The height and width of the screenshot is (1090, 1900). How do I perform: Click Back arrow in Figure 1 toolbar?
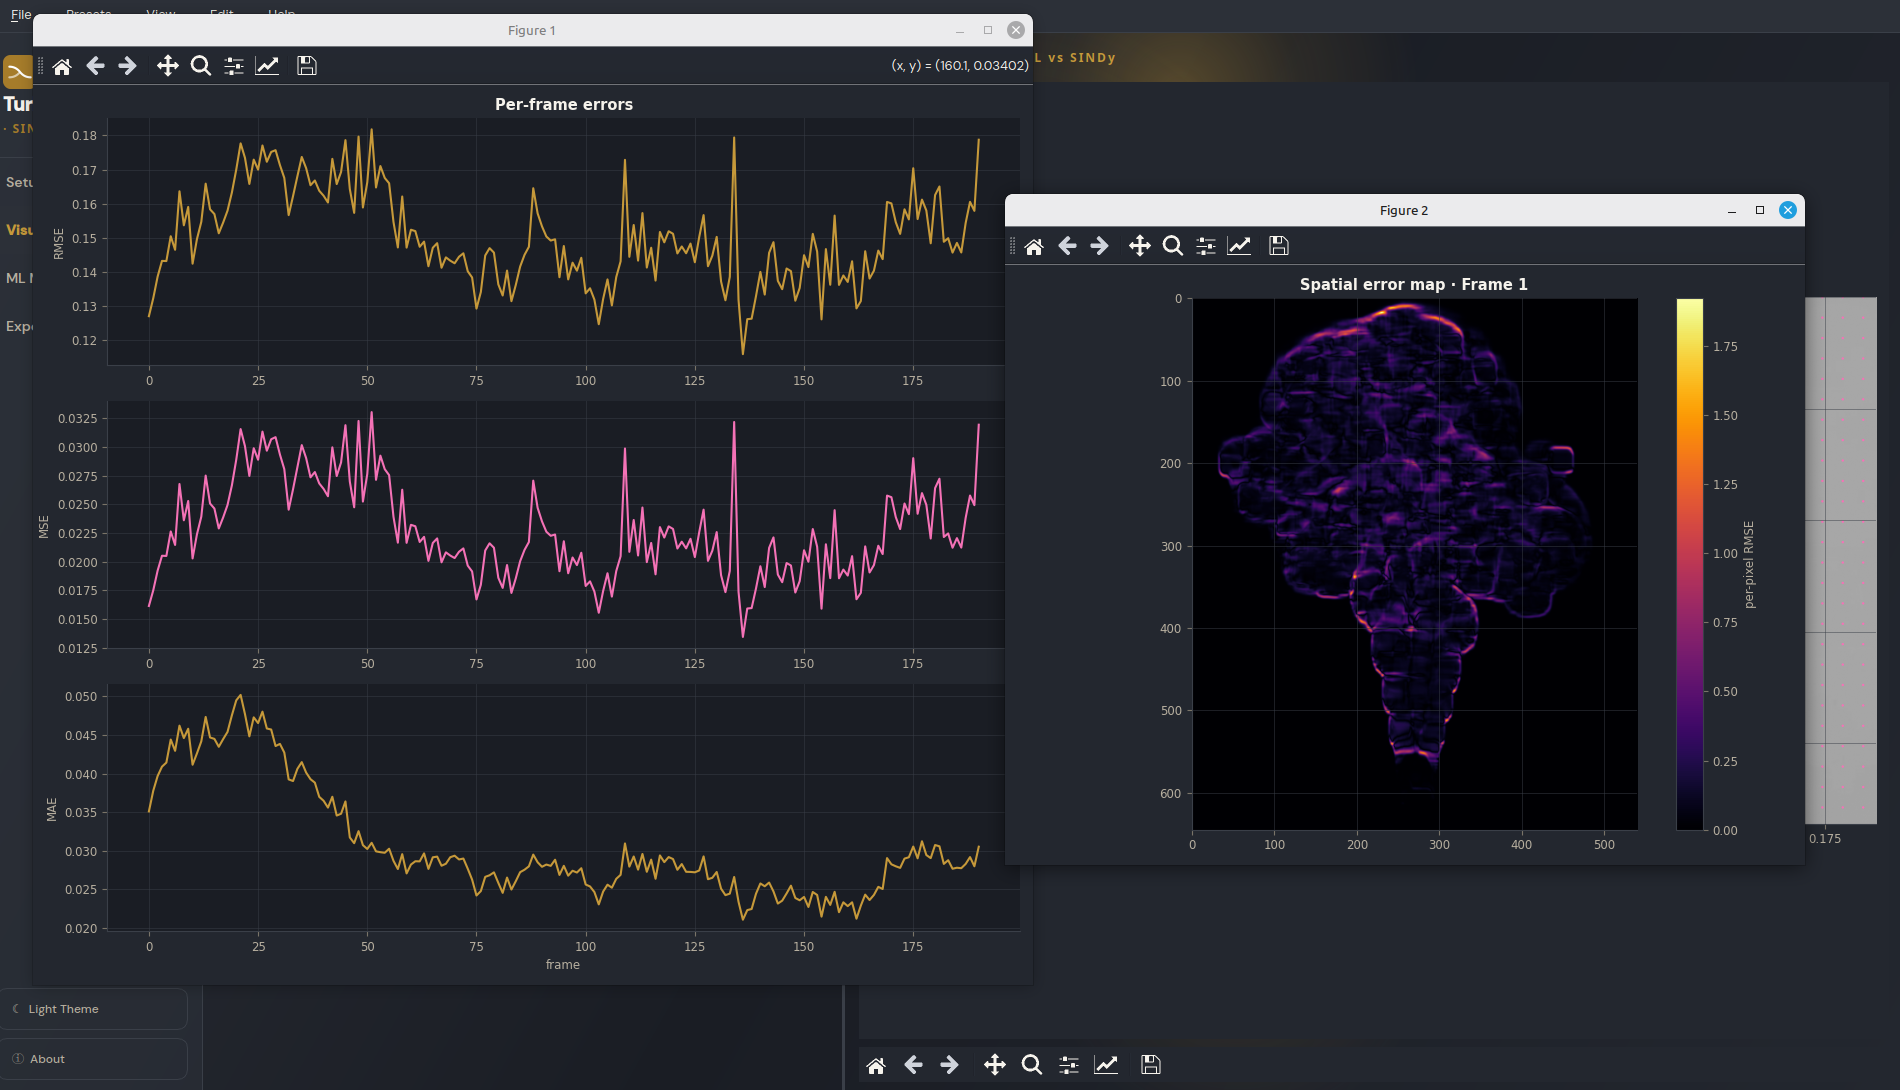click(95, 66)
